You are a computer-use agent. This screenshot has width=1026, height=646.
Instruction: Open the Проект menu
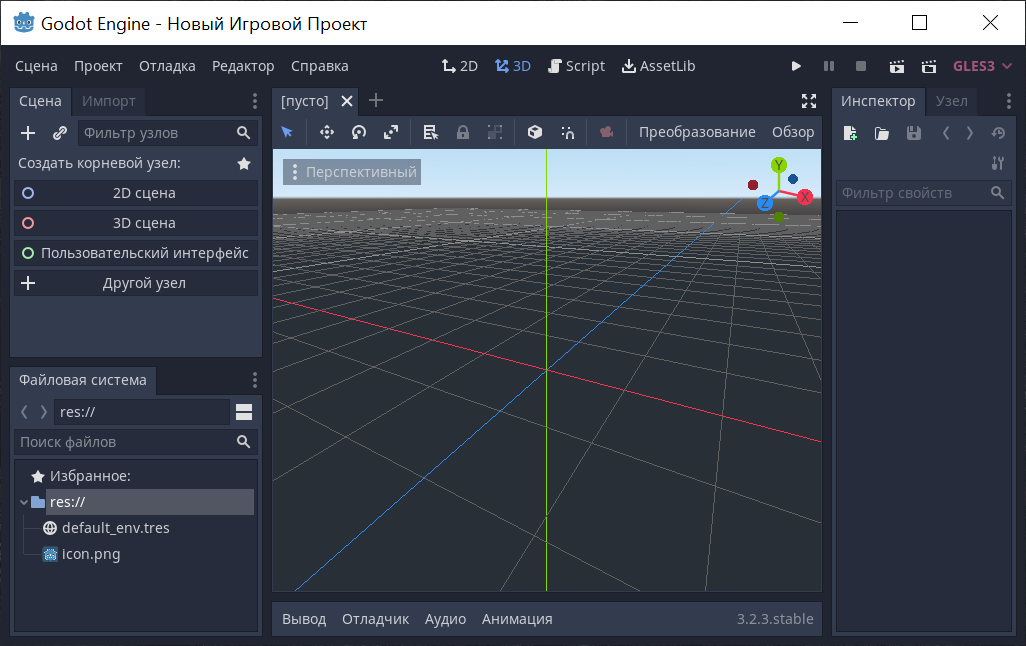[x=98, y=66]
